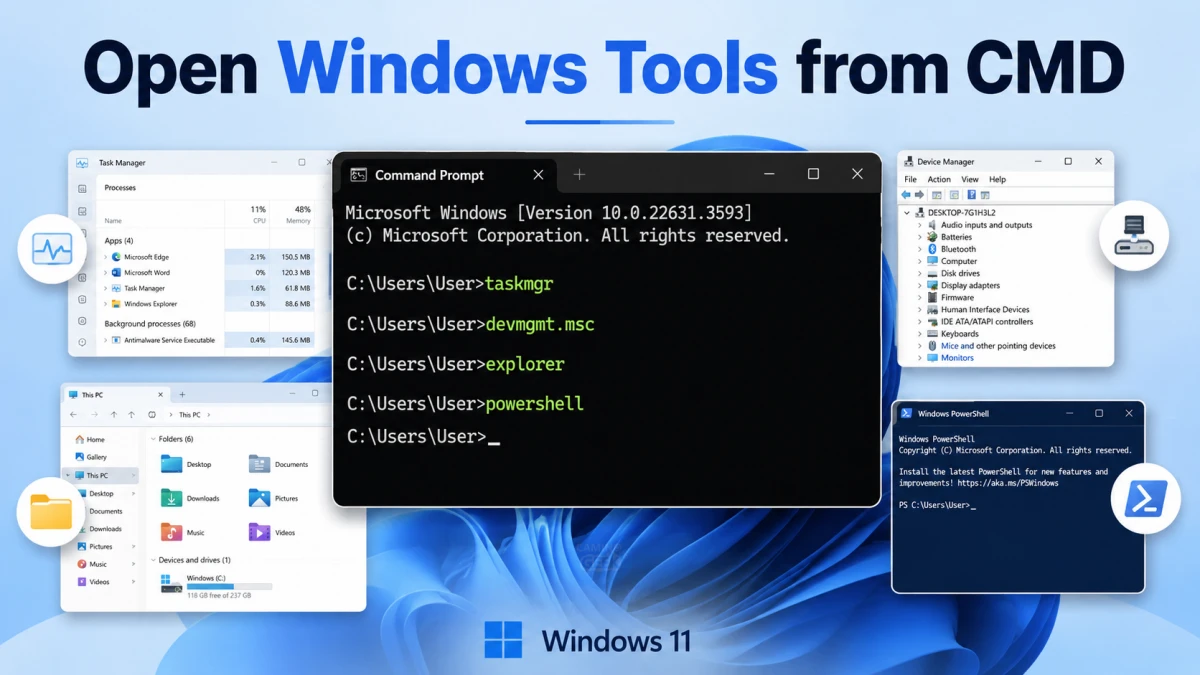The image size is (1200, 675).
Task: Click the refresh icon in File Explorer
Action: [152, 414]
